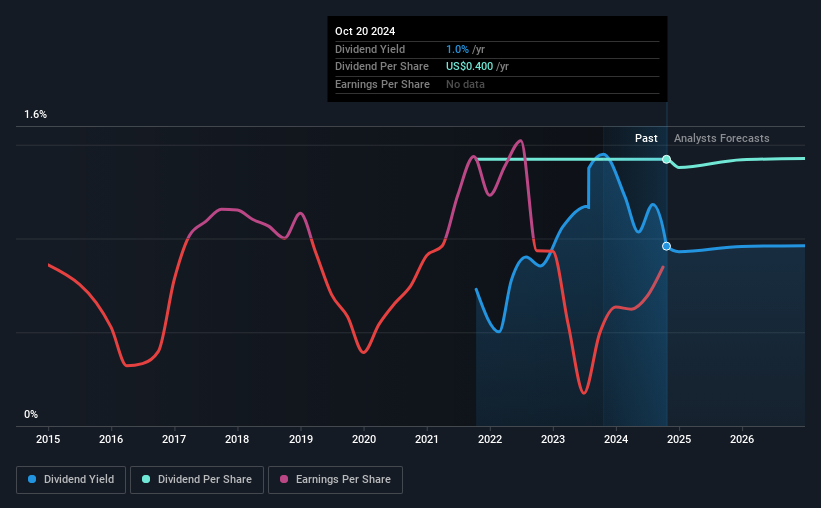
Task: Click the 2022 x-axis label
Action: click(x=490, y=439)
